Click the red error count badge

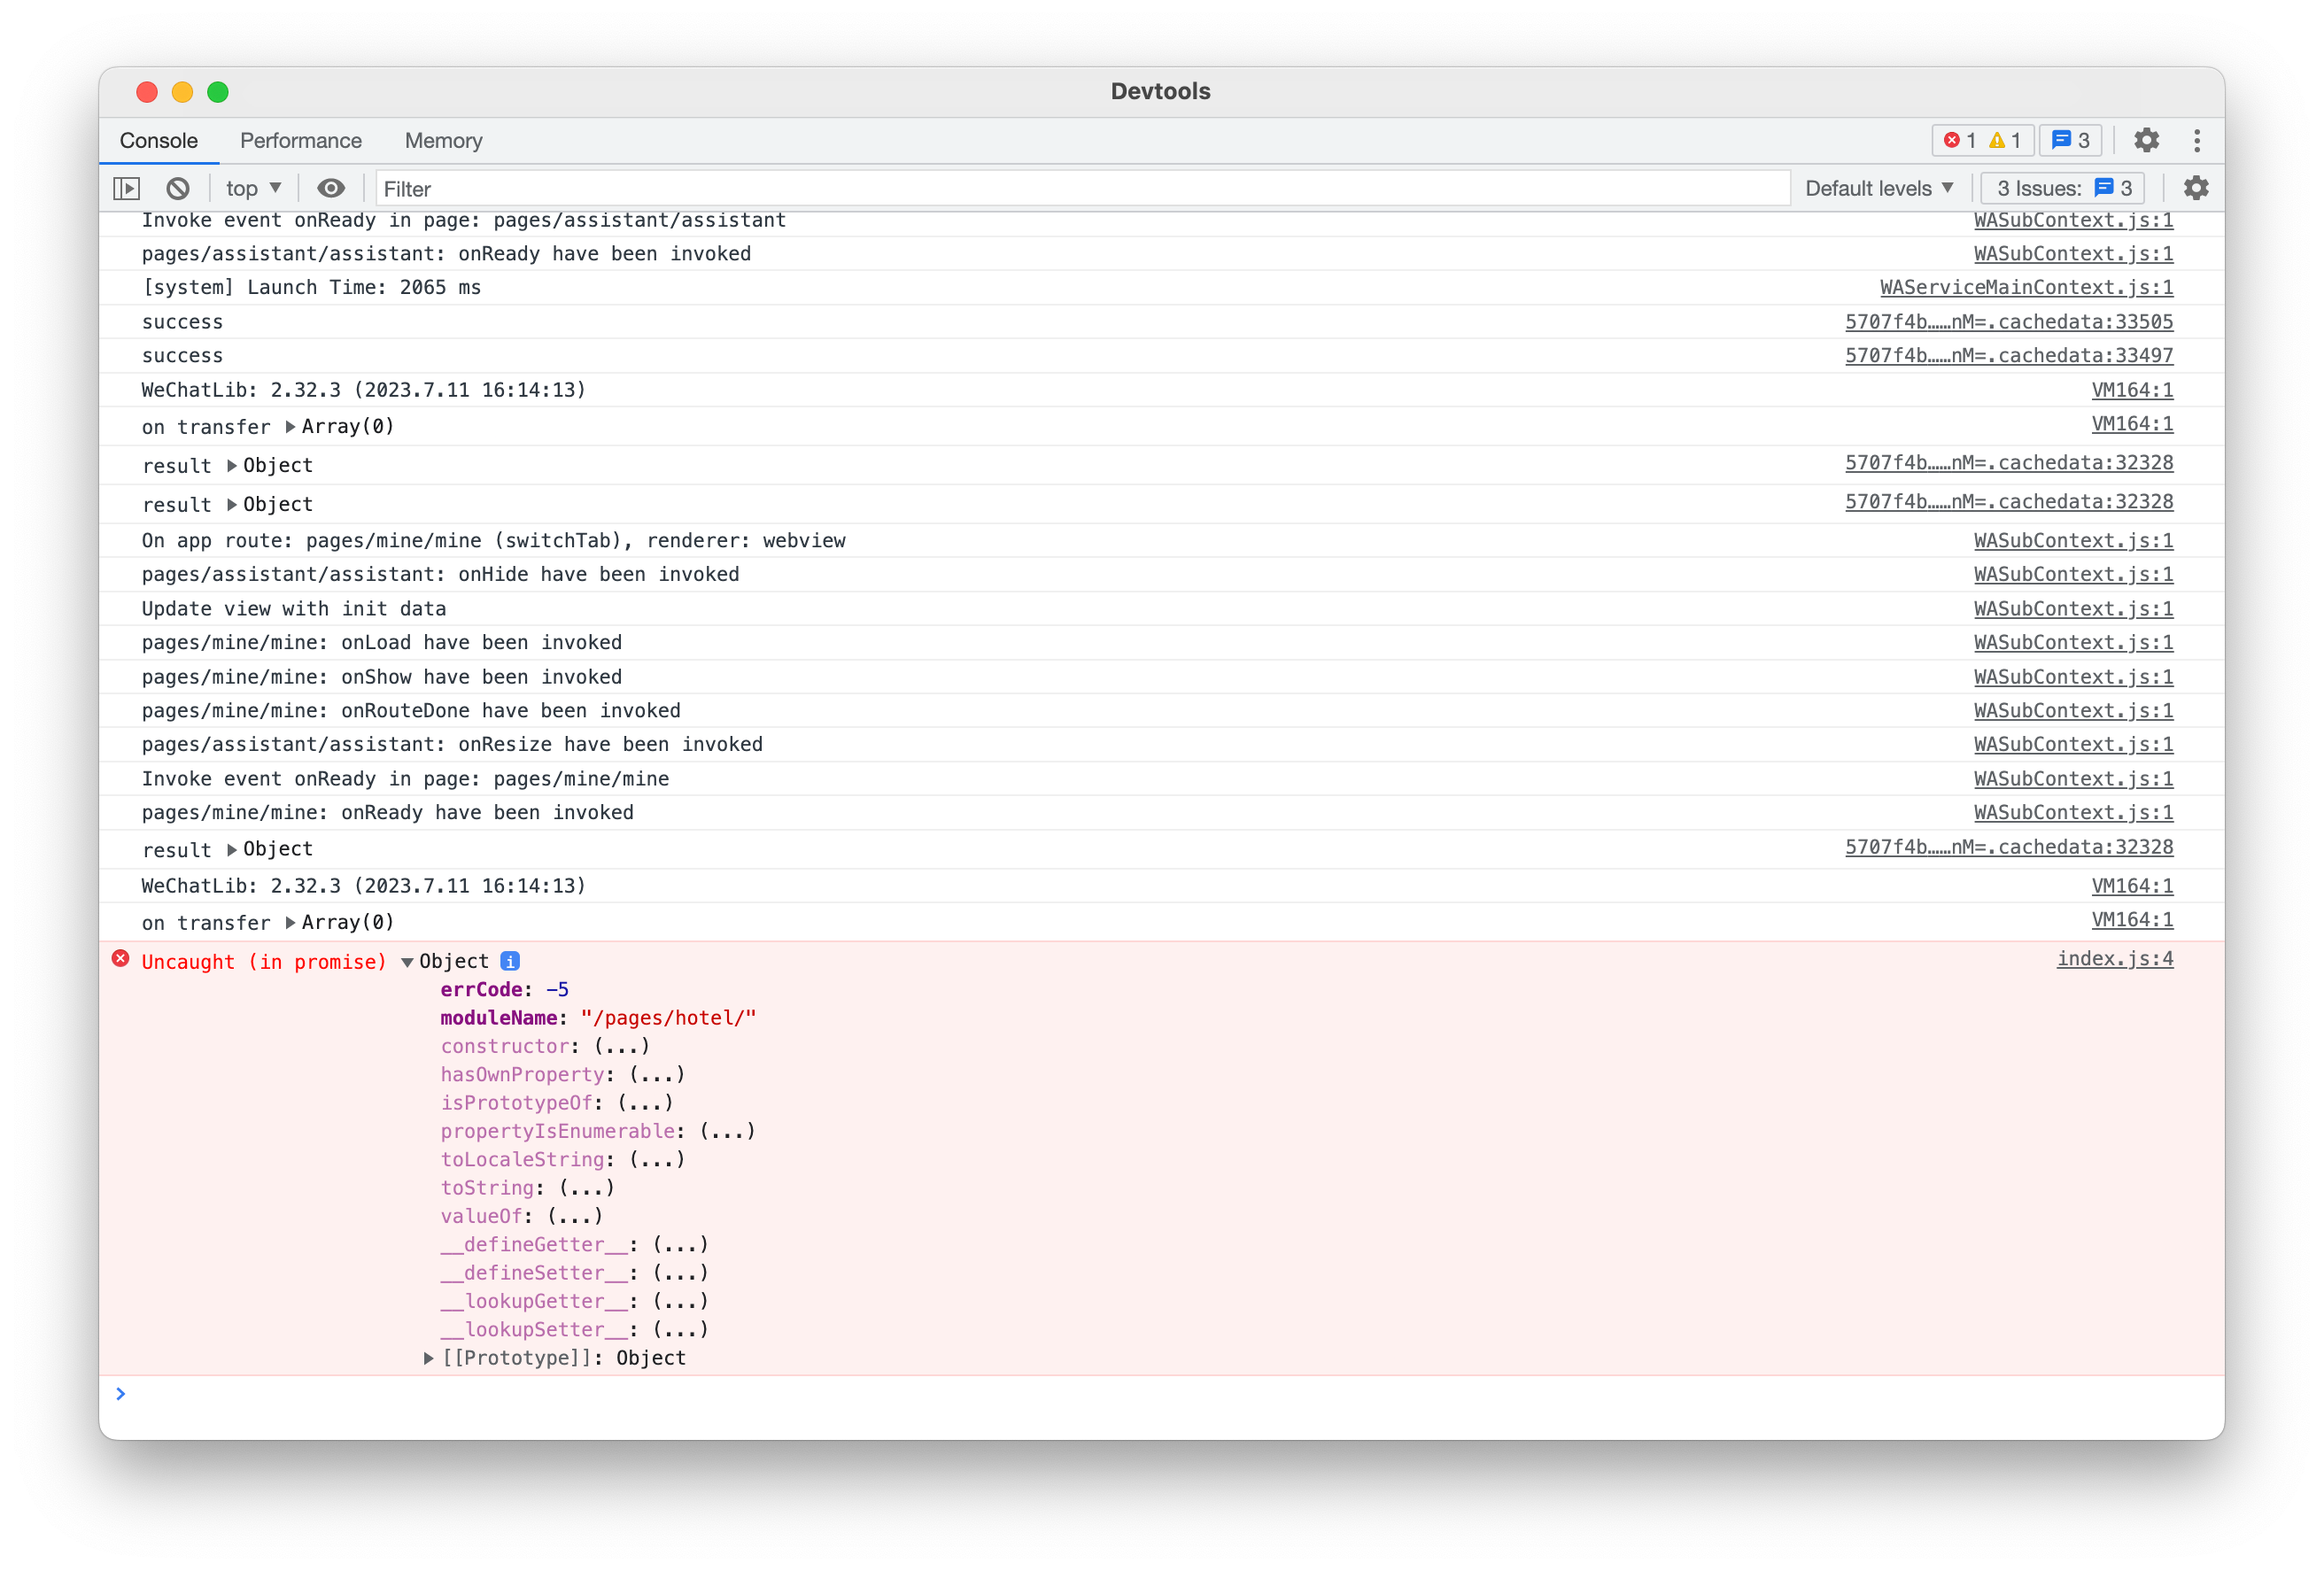tap(1959, 140)
